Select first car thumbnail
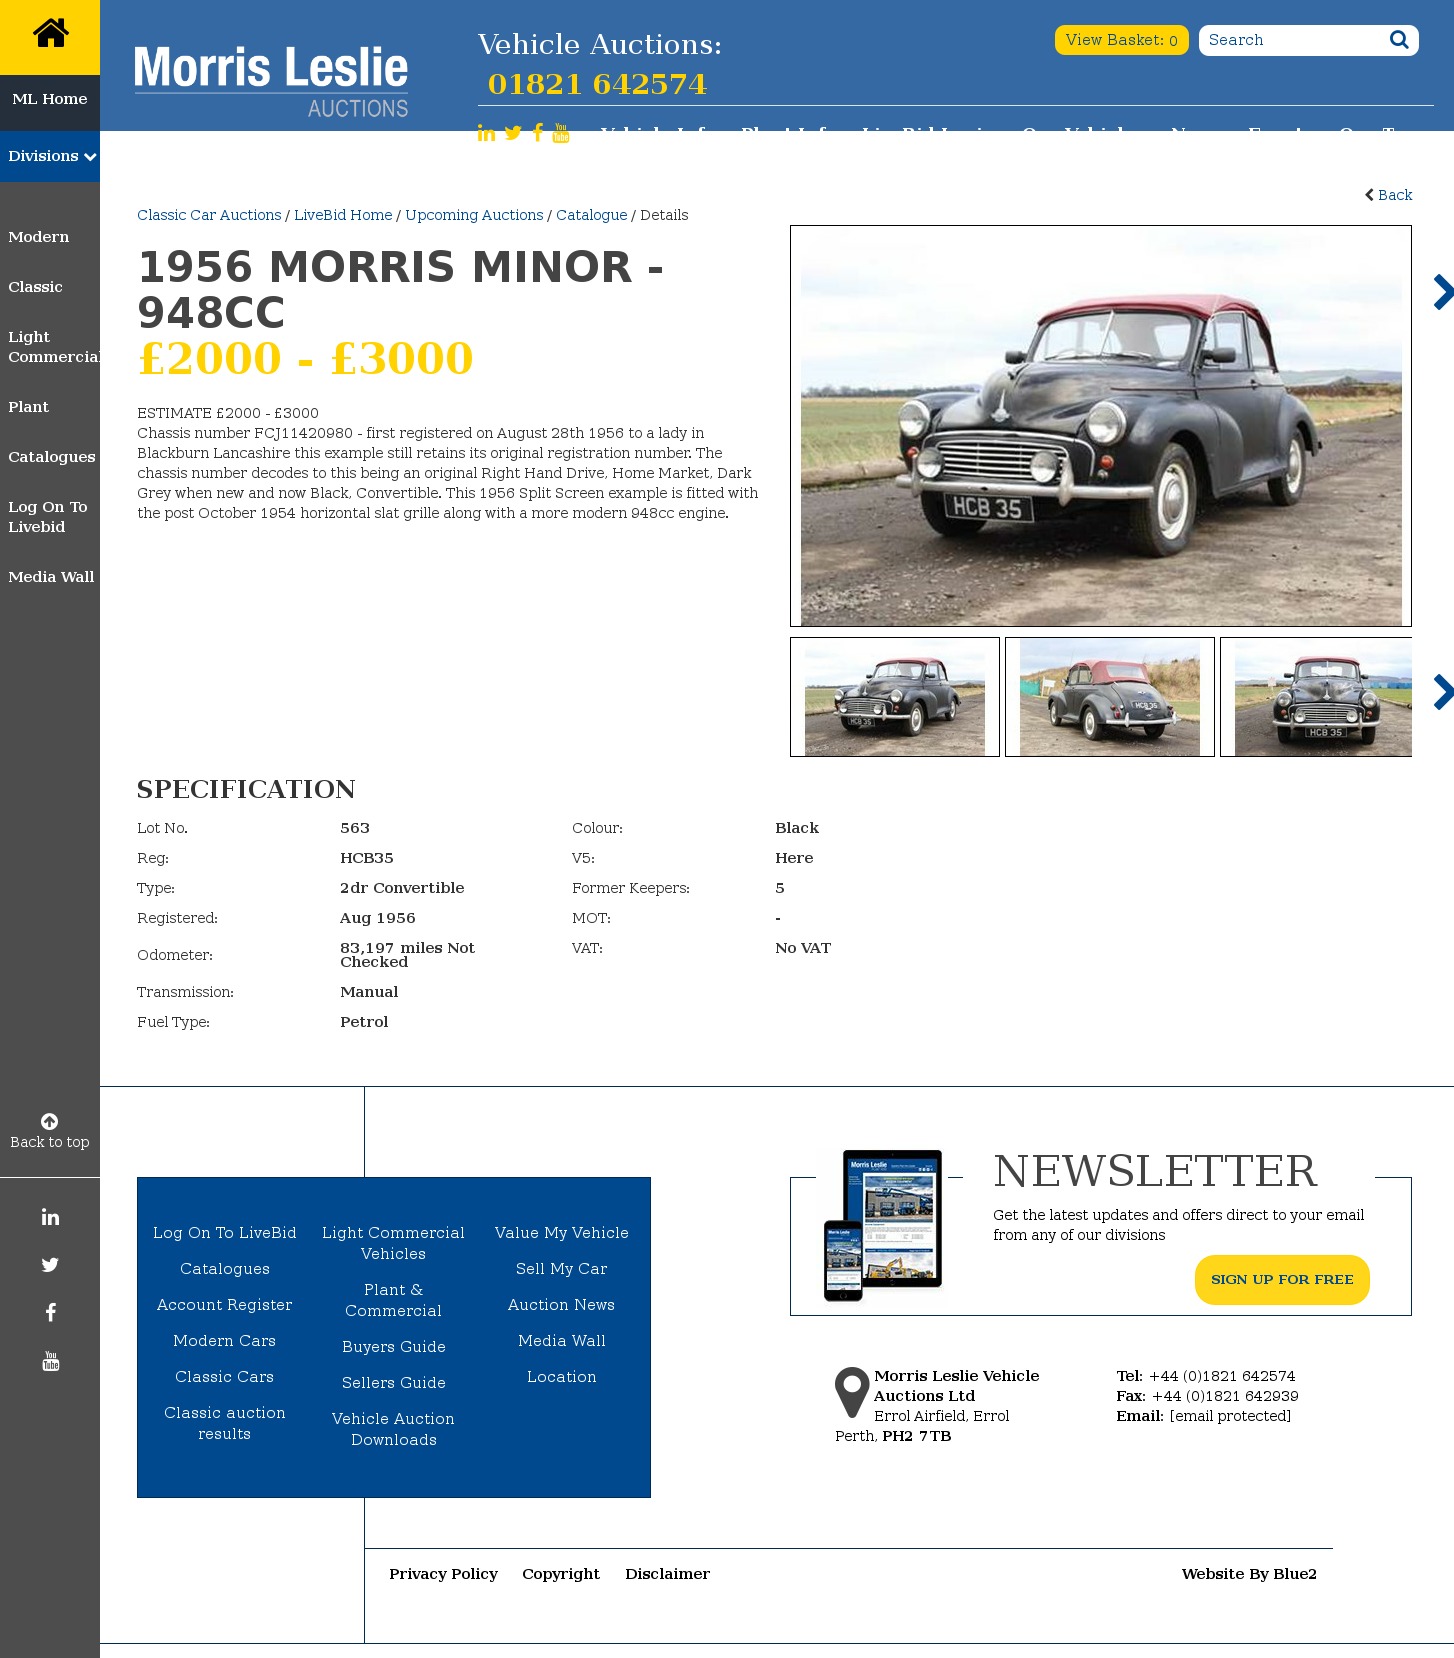1454x1658 pixels. (895, 697)
